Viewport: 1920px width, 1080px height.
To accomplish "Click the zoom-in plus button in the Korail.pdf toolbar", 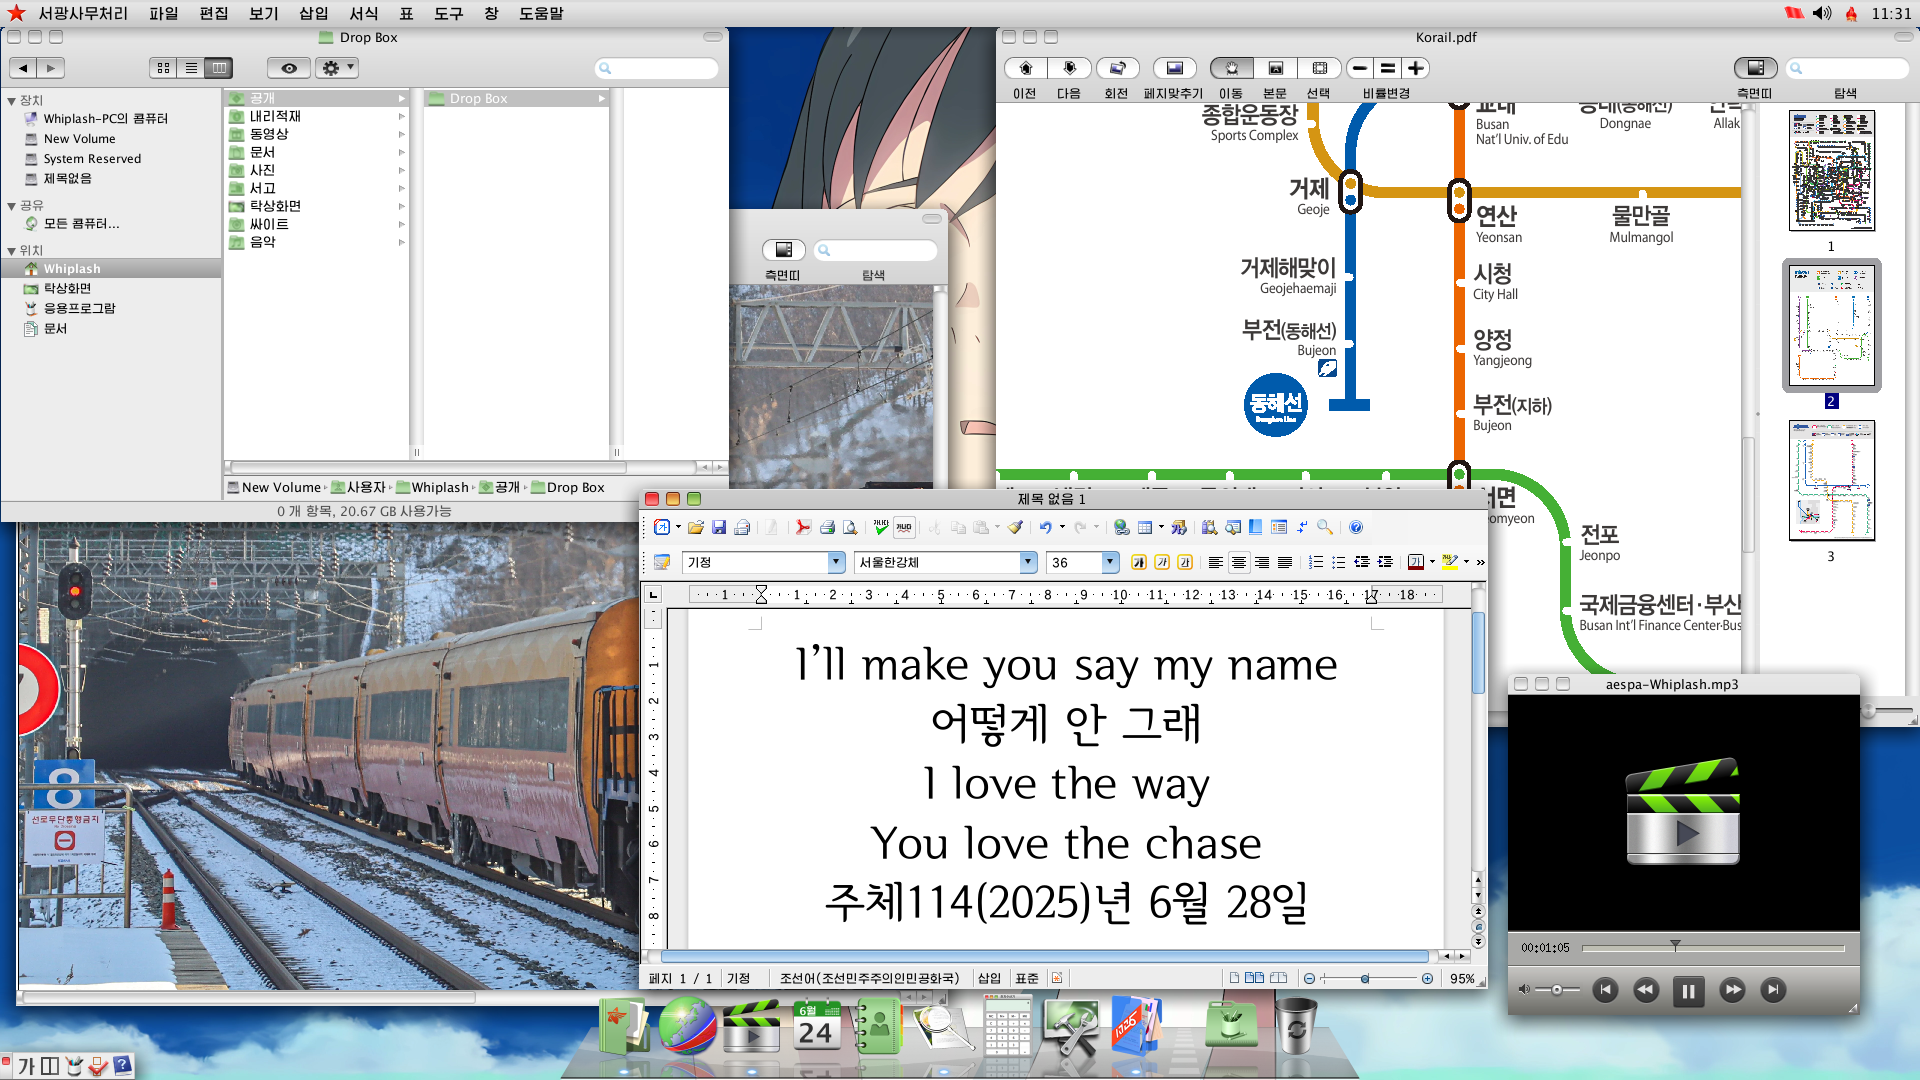I will [1415, 68].
